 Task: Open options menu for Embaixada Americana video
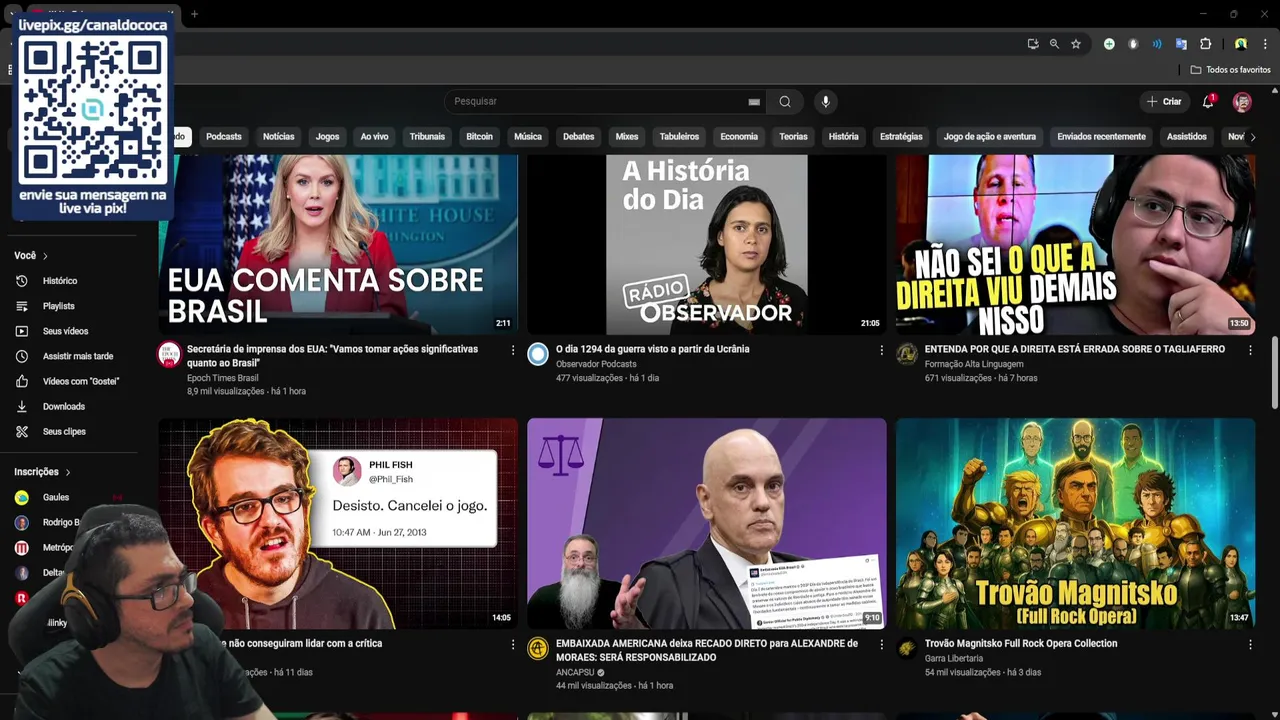[x=882, y=644]
